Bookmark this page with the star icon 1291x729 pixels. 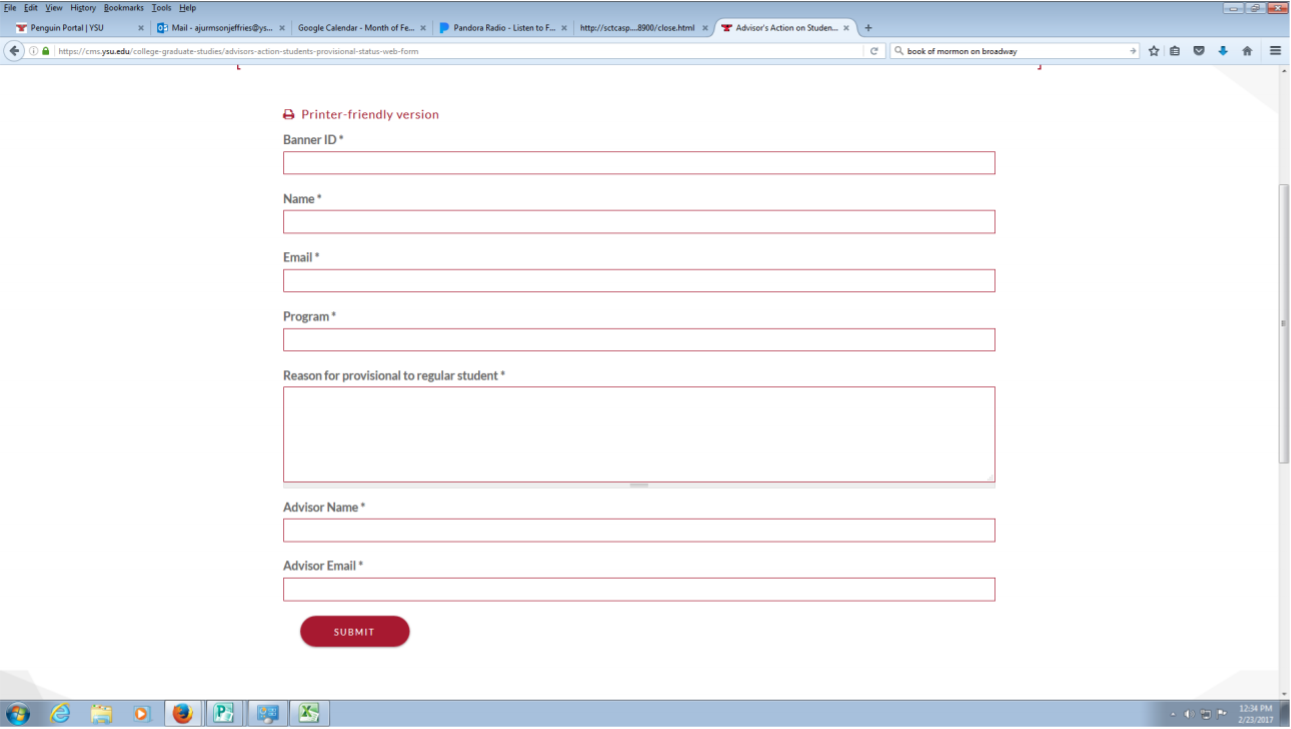click(x=1153, y=51)
